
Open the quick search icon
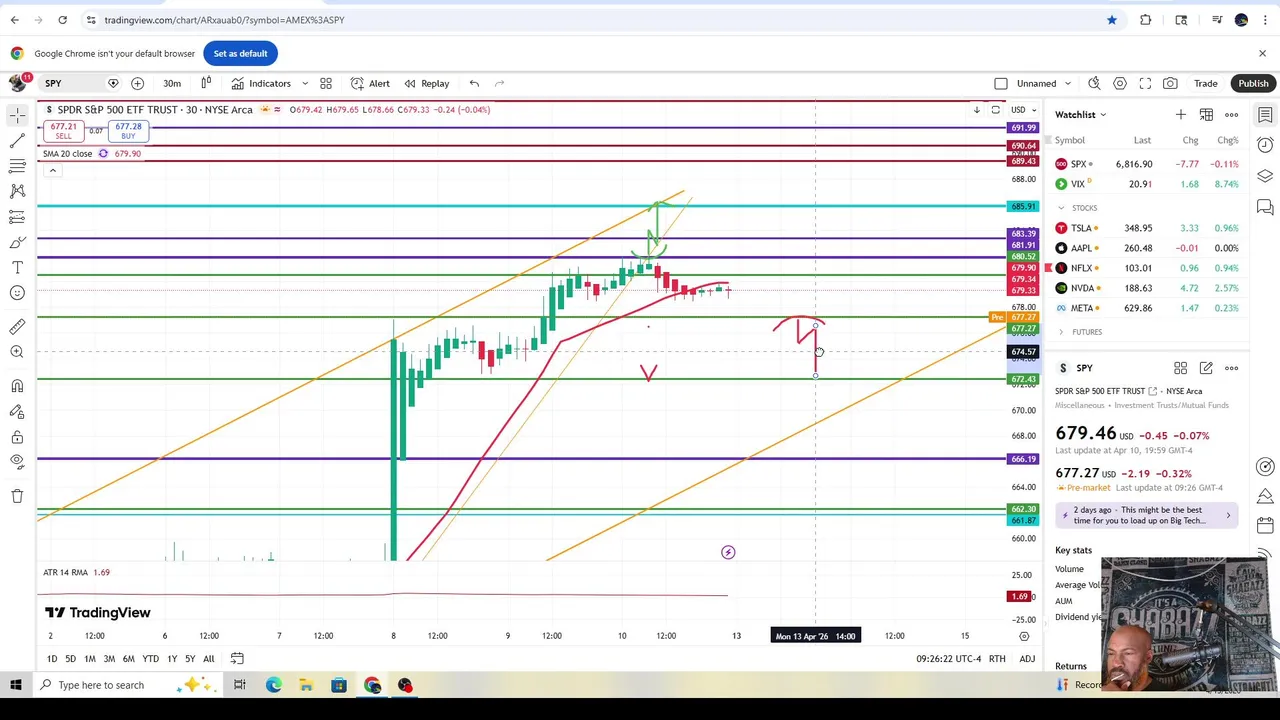1094,84
